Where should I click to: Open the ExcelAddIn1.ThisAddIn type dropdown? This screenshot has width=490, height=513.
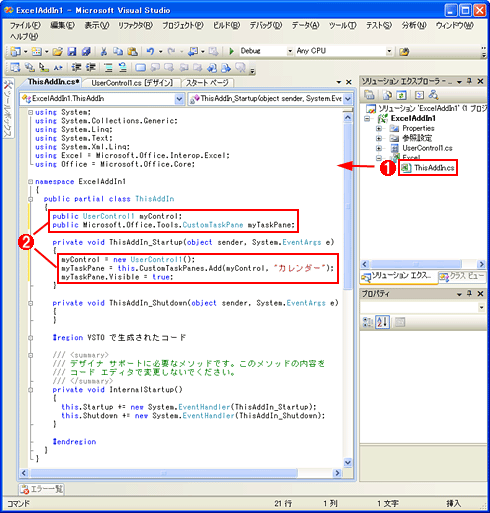[x=179, y=99]
